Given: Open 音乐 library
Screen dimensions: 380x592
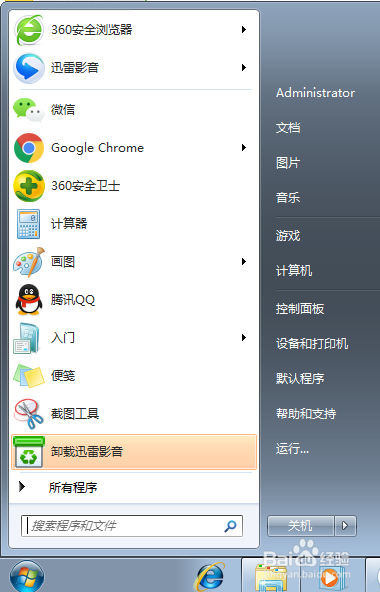Looking at the screenshot, I should coord(288,197).
